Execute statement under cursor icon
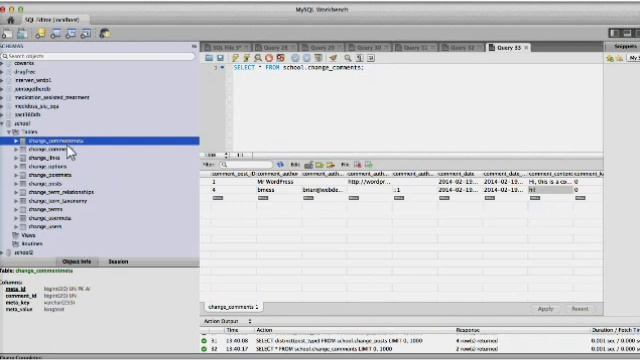Image resolution: width=640 pixels, height=360 pixels. tap(247, 58)
